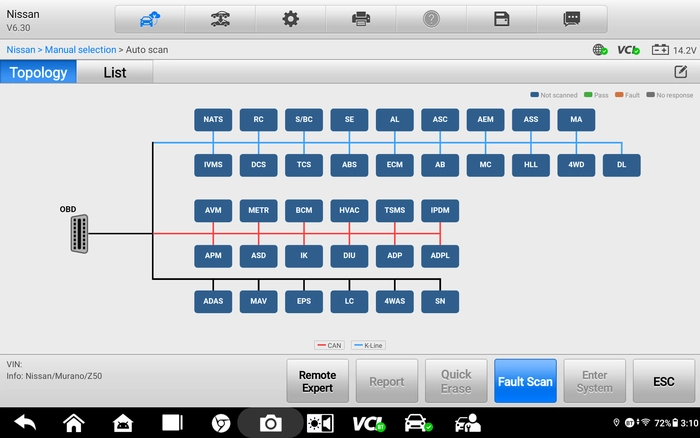Tap the VCI connection status icon
Image resolution: width=700 pixels, height=438 pixels.
[x=628, y=50]
